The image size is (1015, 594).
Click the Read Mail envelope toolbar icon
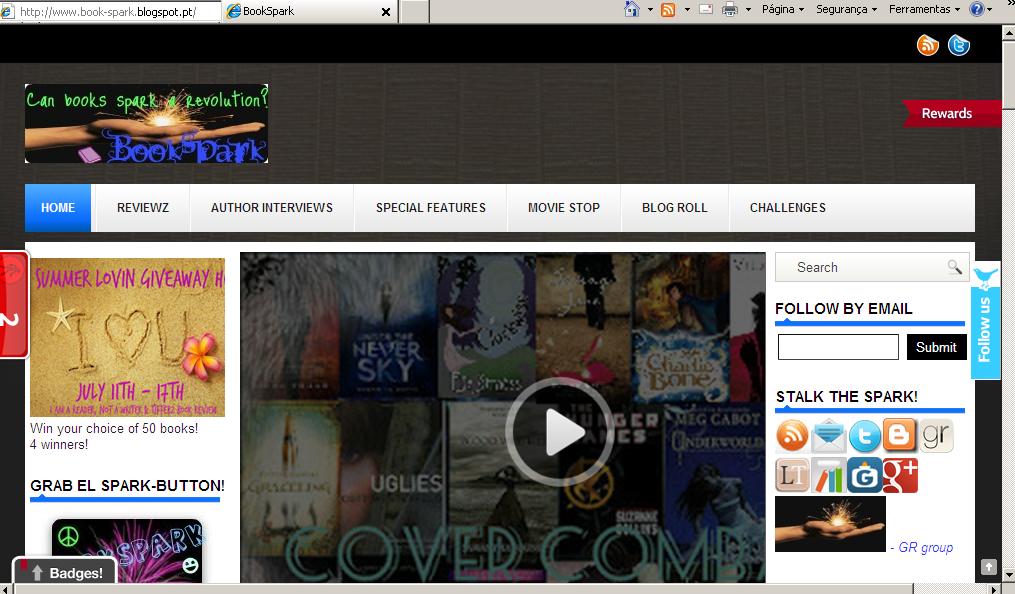tap(706, 9)
